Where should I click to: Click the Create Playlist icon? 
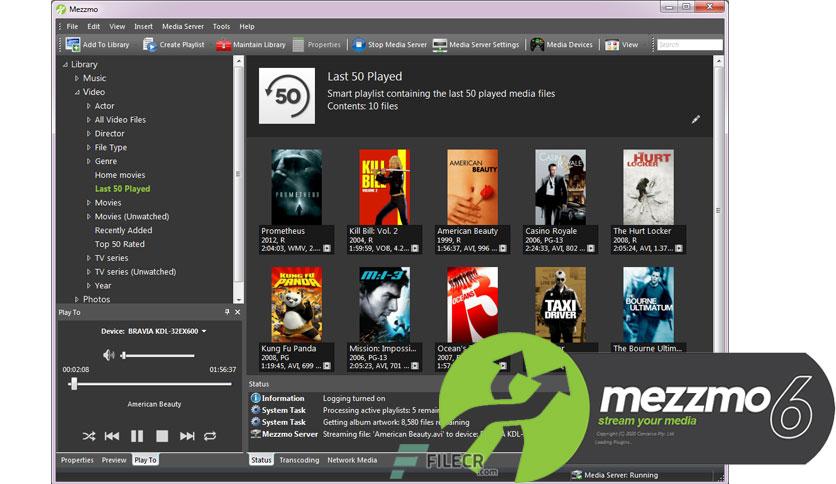[x=150, y=45]
